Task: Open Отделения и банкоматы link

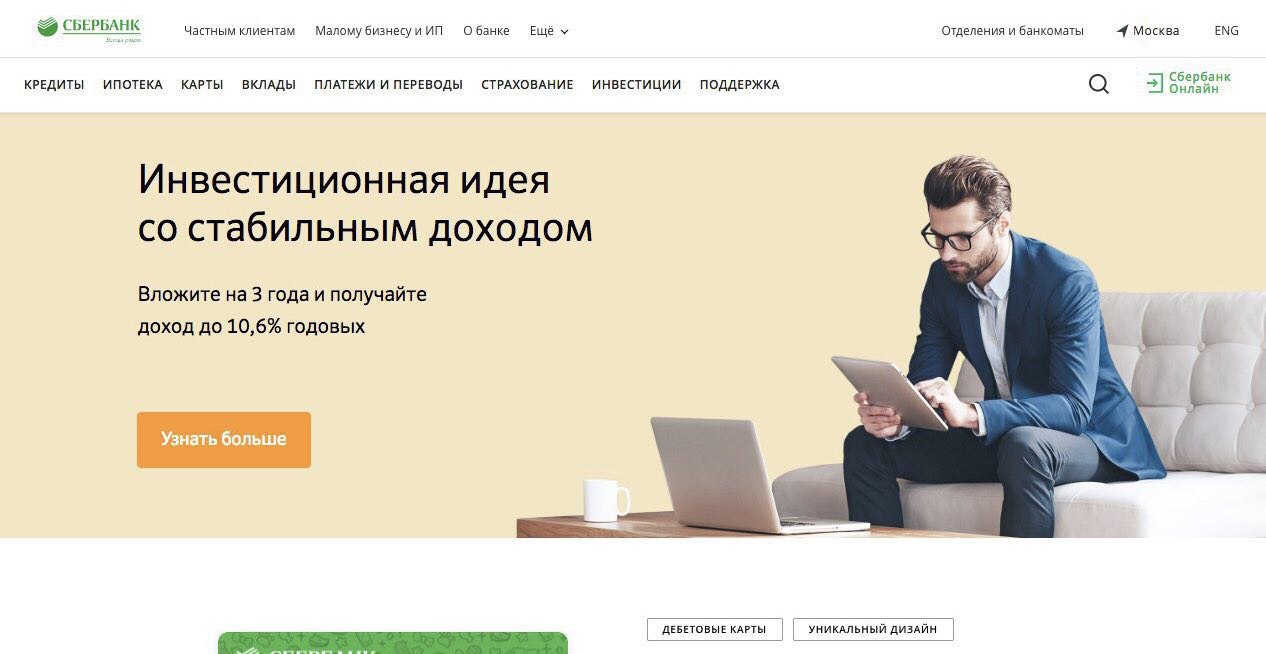Action: coord(1012,31)
